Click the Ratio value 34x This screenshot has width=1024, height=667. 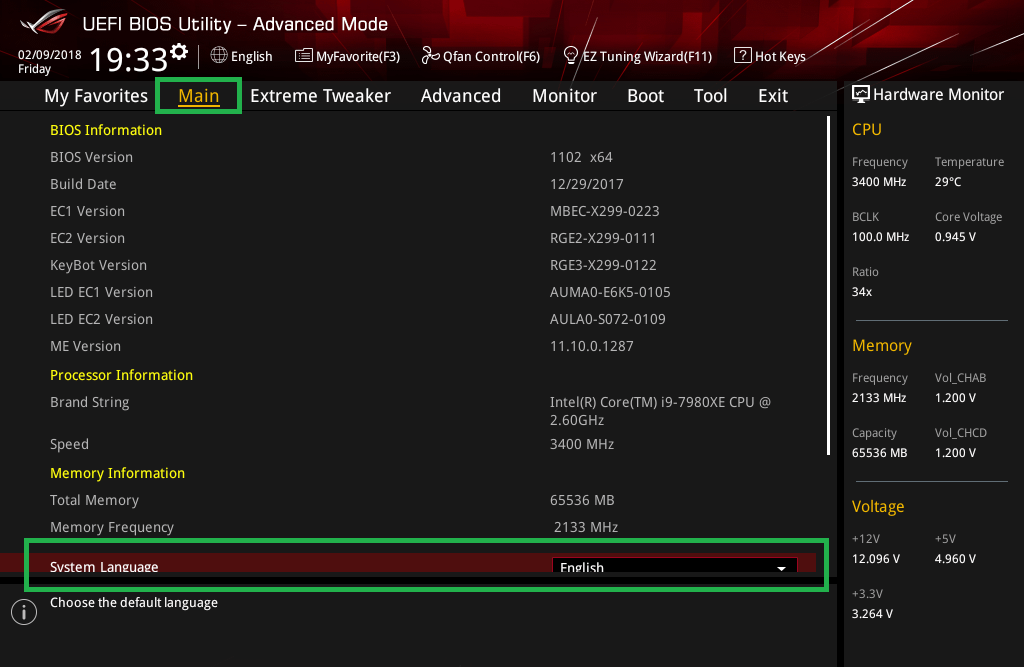pyautogui.click(x=861, y=292)
